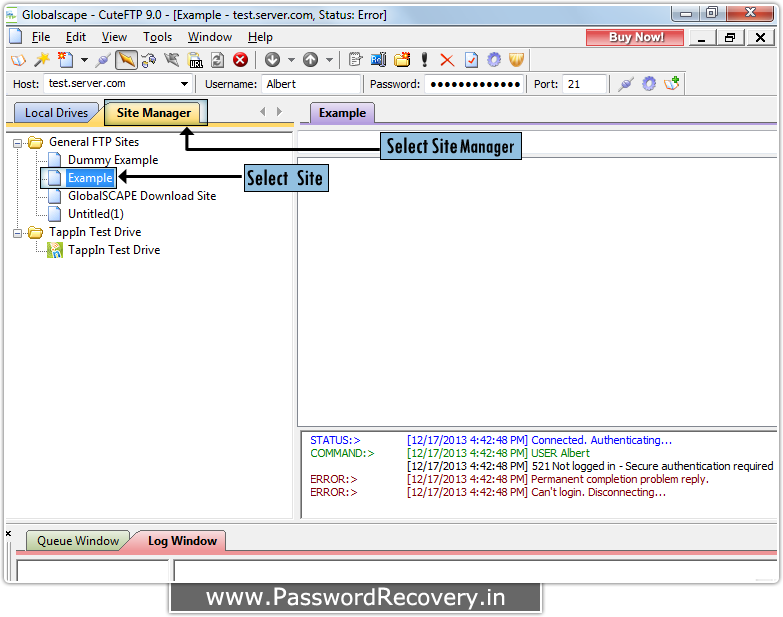Click the Paste URL clipboard icon
Viewport: 783px width, 617px height.
[x=195, y=60]
